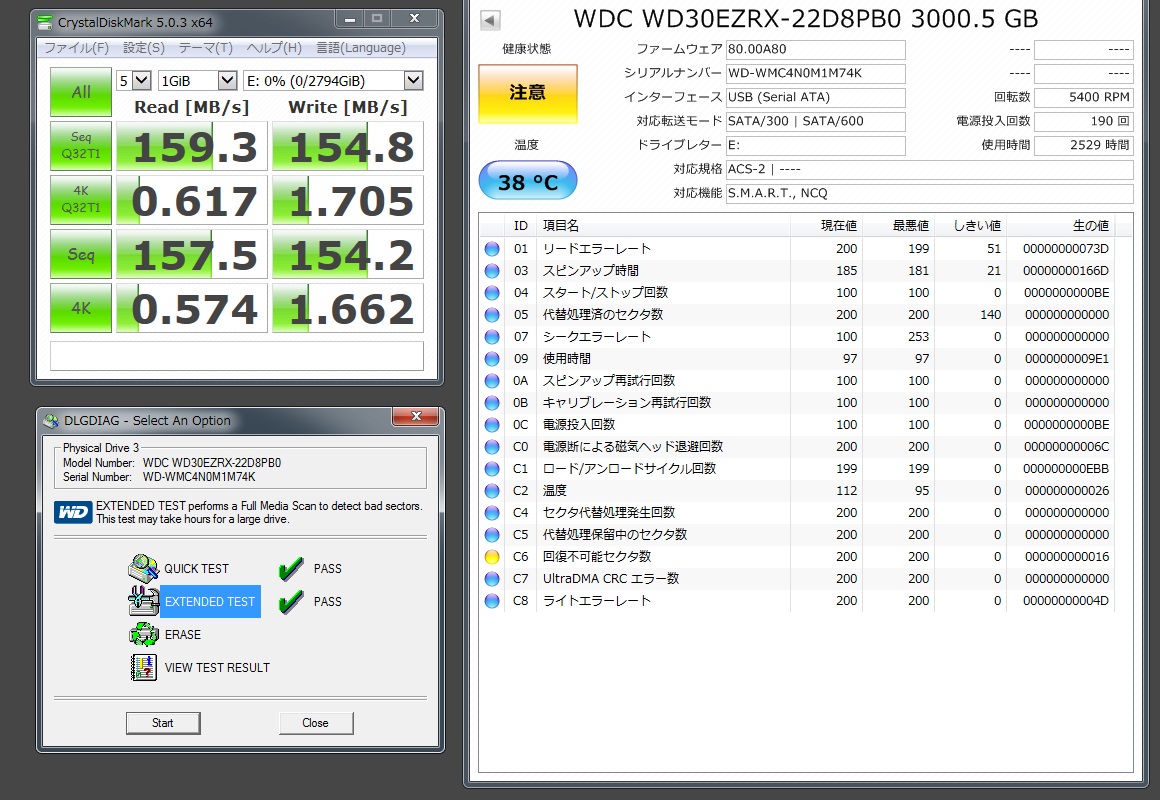1160x800 pixels.
Task: Click the 生の値 column header
Action: click(x=1060, y=226)
